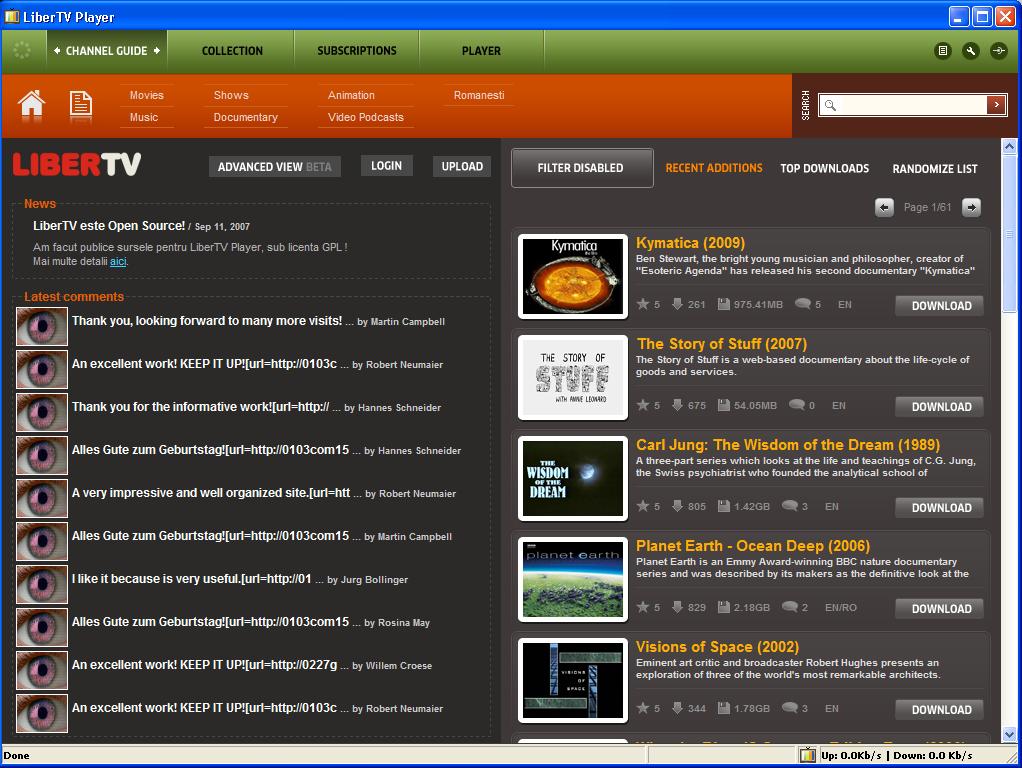Submit search with the red arrow button

(996, 104)
